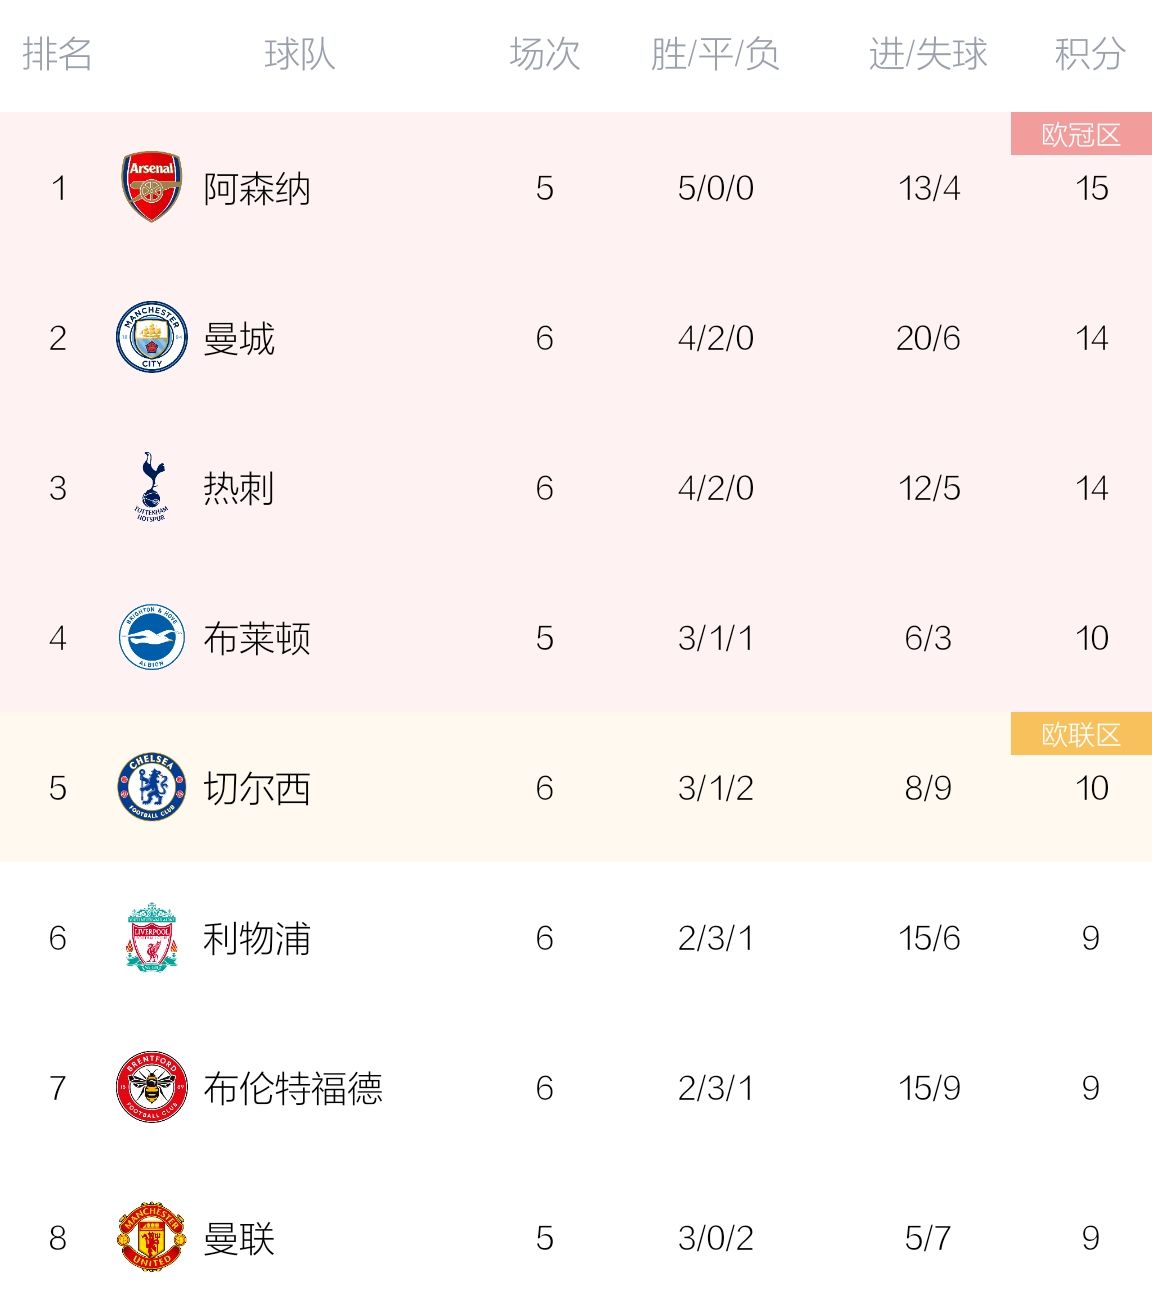Open the Liverpool club crest

[152, 937]
